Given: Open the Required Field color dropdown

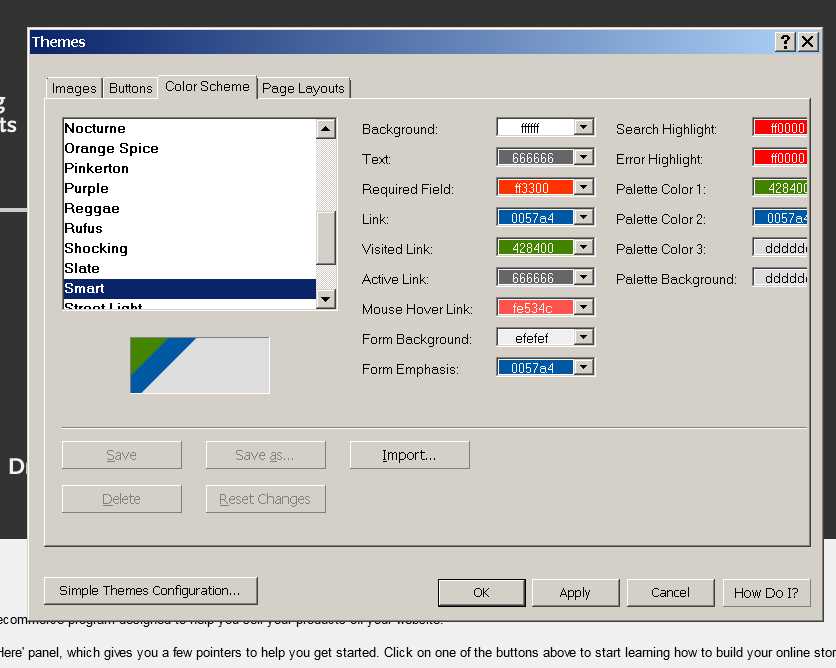Looking at the screenshot, I should tap(584, 188).
